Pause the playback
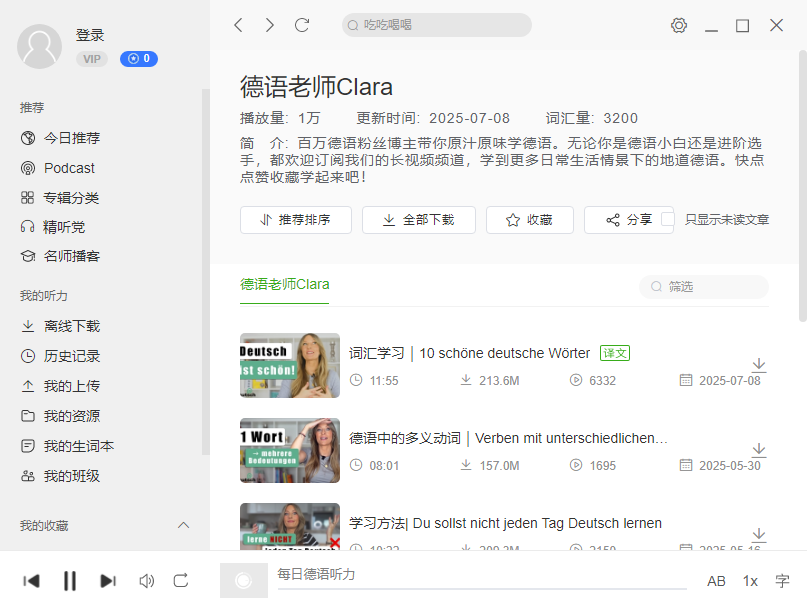The image size is (807, 610). 69,581
